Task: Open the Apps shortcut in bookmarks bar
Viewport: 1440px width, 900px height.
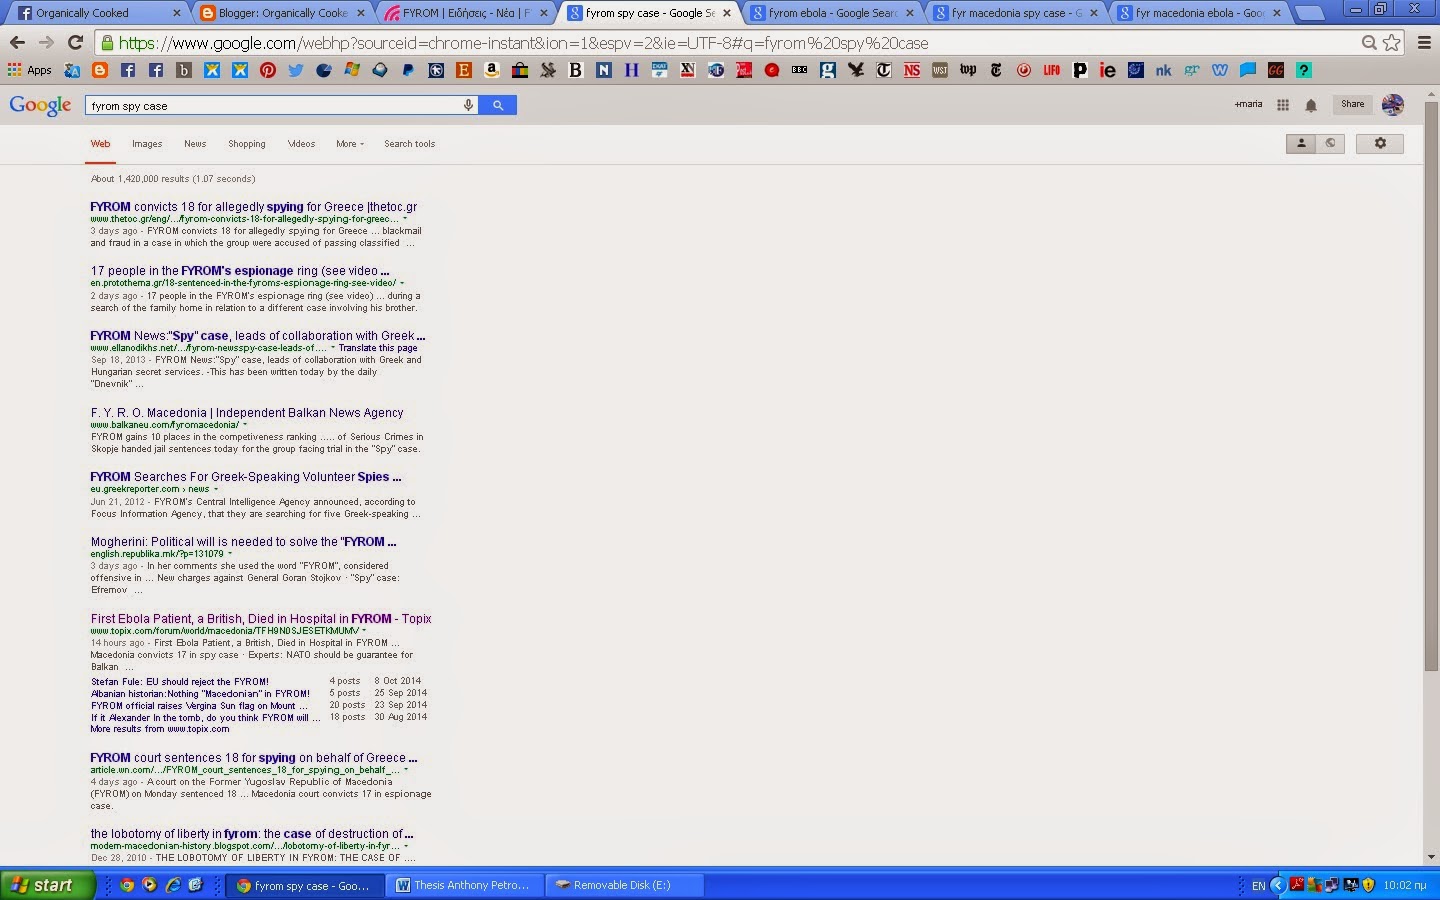Action: coord(30,70)
